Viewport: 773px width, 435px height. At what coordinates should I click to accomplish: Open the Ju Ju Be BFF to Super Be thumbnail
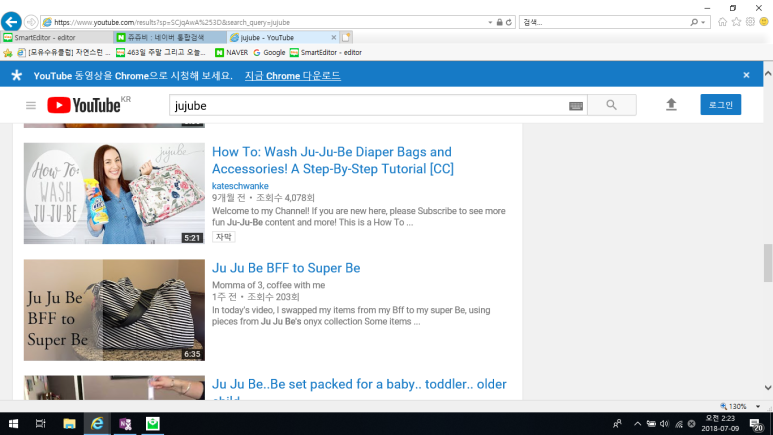[114, 310]
